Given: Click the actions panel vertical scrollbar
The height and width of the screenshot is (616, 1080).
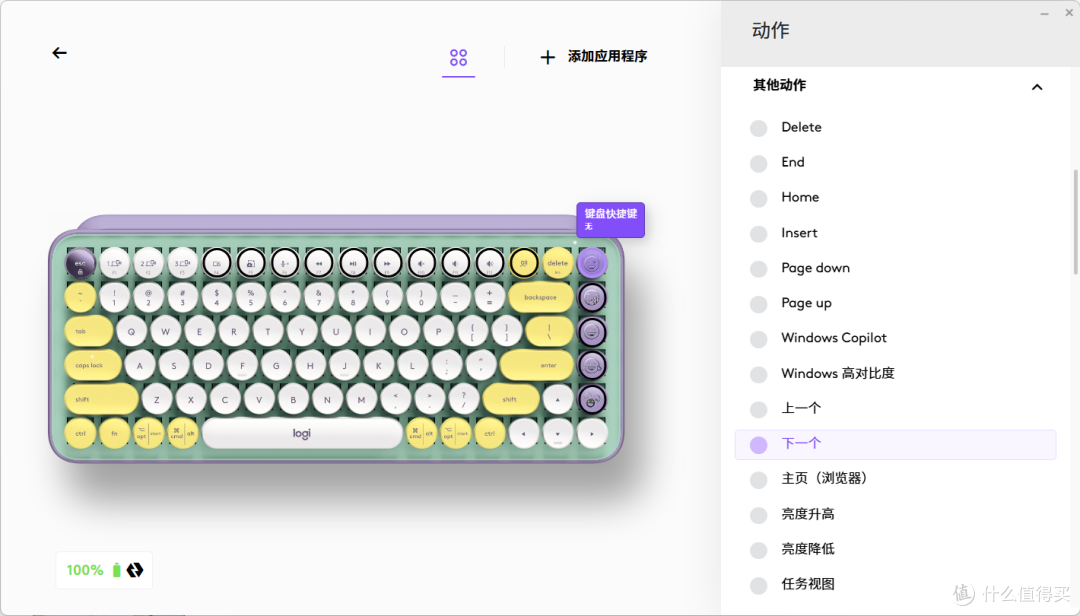Looking at the screenshot, I should click(x=1075, y=222).
